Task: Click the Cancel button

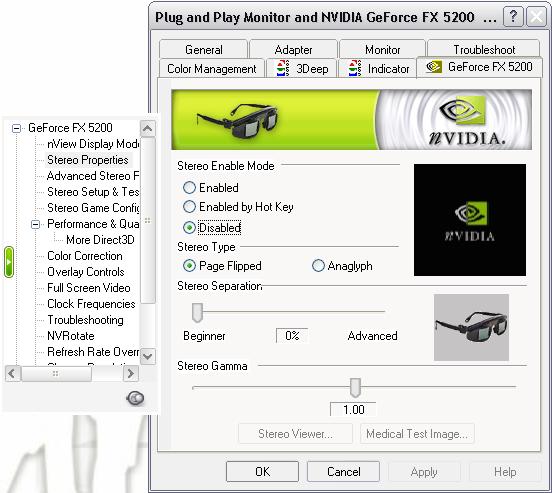Action: 343,472
